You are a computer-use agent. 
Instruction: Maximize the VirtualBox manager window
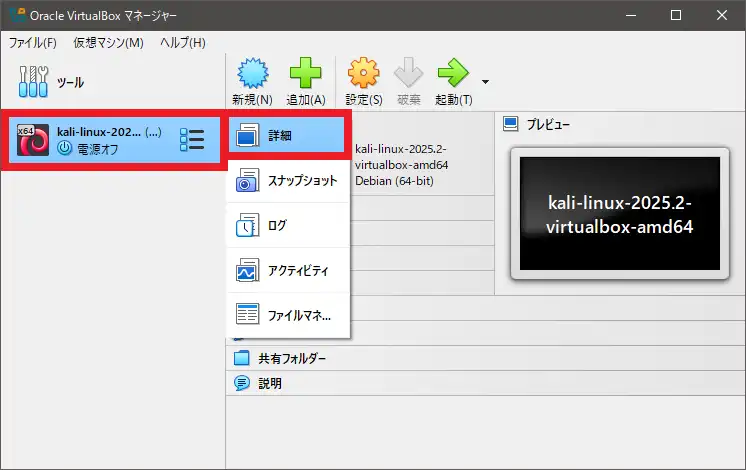676,15
